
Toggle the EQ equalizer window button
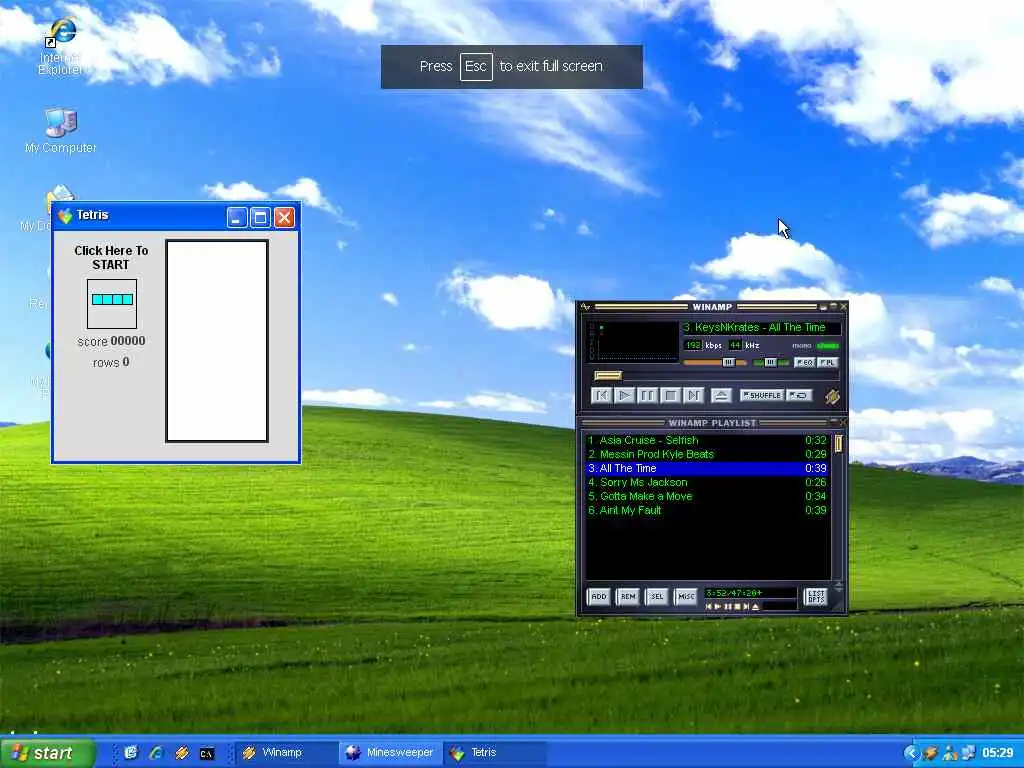point(804,362)
